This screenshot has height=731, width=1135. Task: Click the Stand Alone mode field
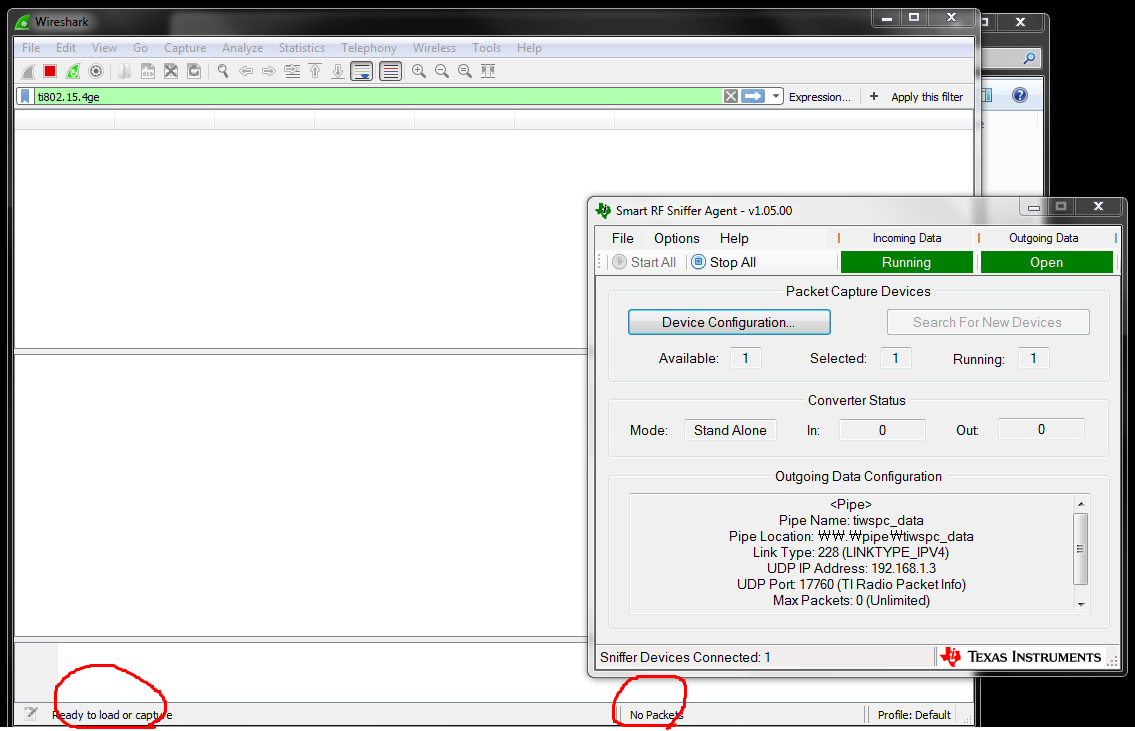[730, 430]
